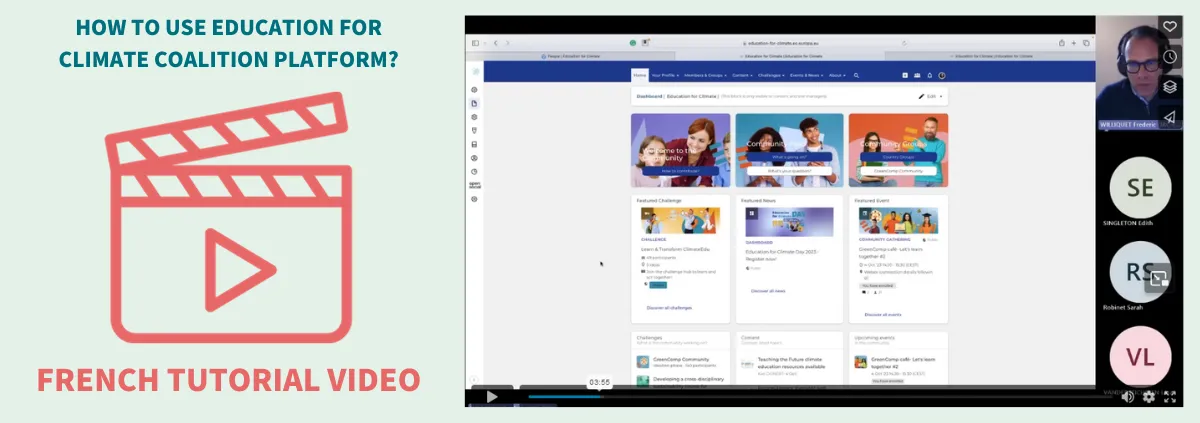This screenshot has height=423, width=1200.
Task: Open 'Discover all events' link
Action: click(883, 314)
